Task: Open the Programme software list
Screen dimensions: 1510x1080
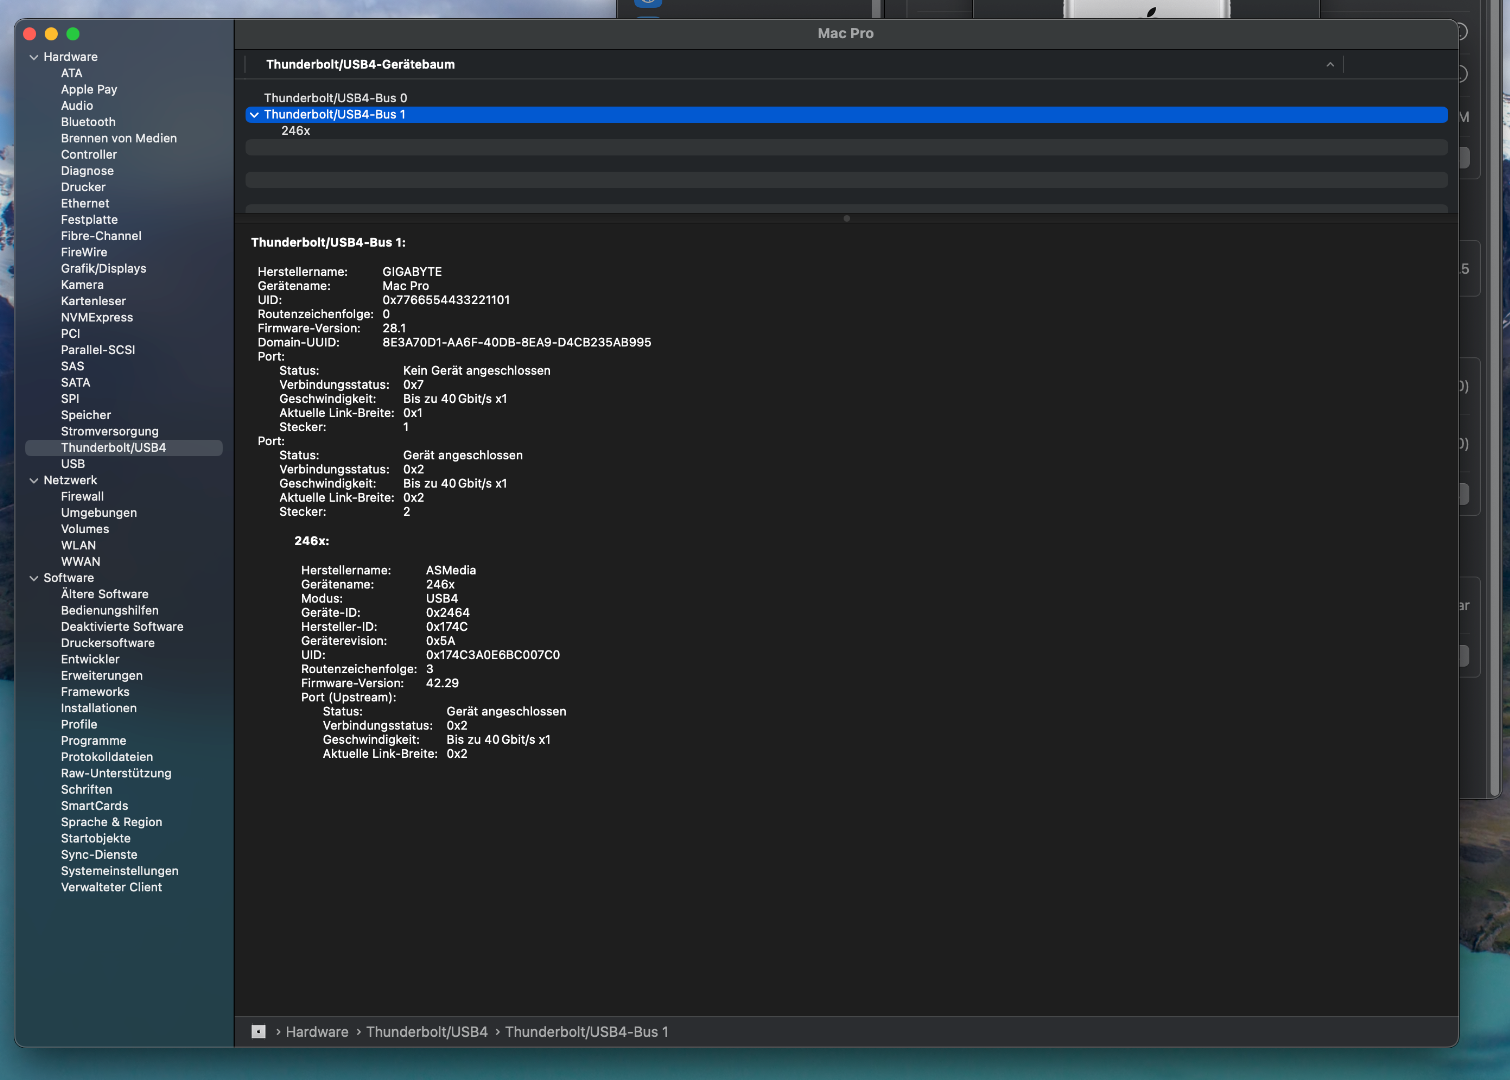Action: click(x=93, y=741)
